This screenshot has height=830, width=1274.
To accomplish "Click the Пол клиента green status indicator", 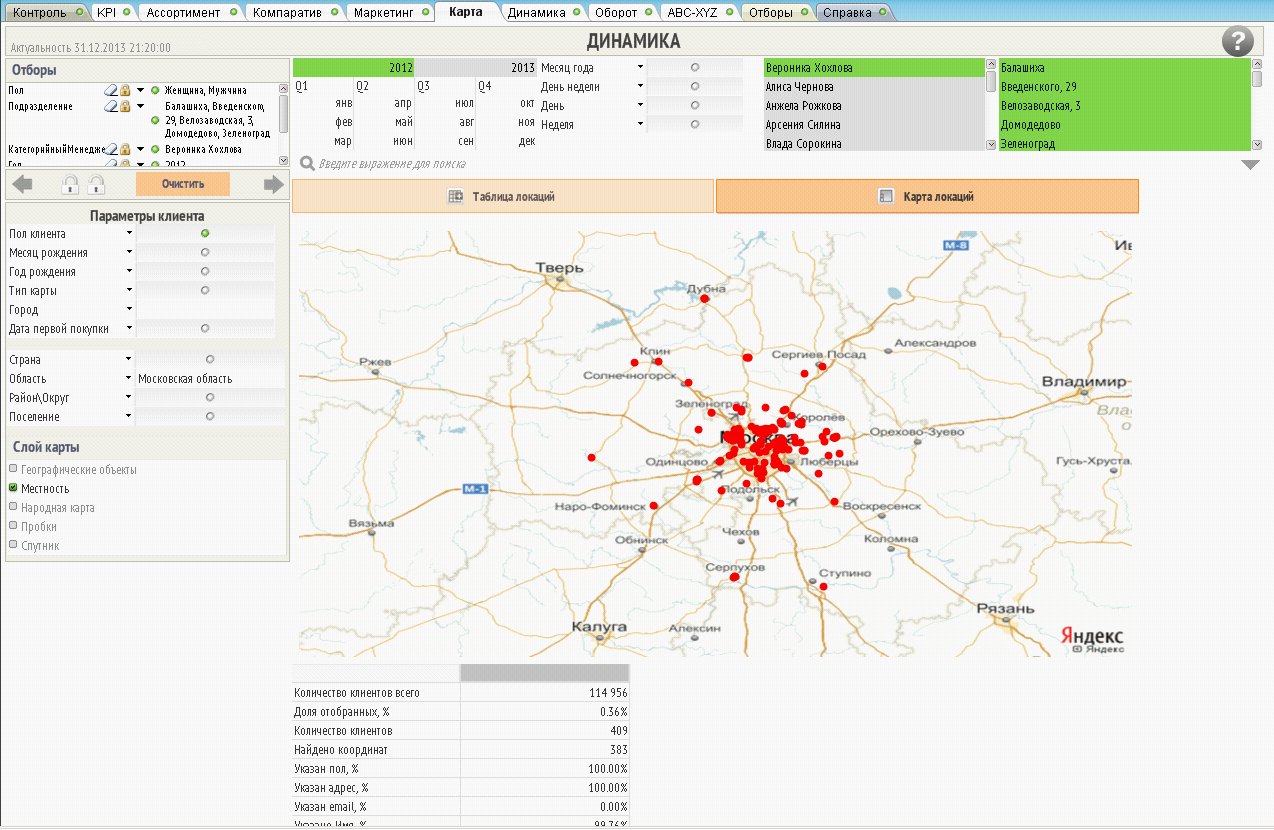I will point(205,233).
